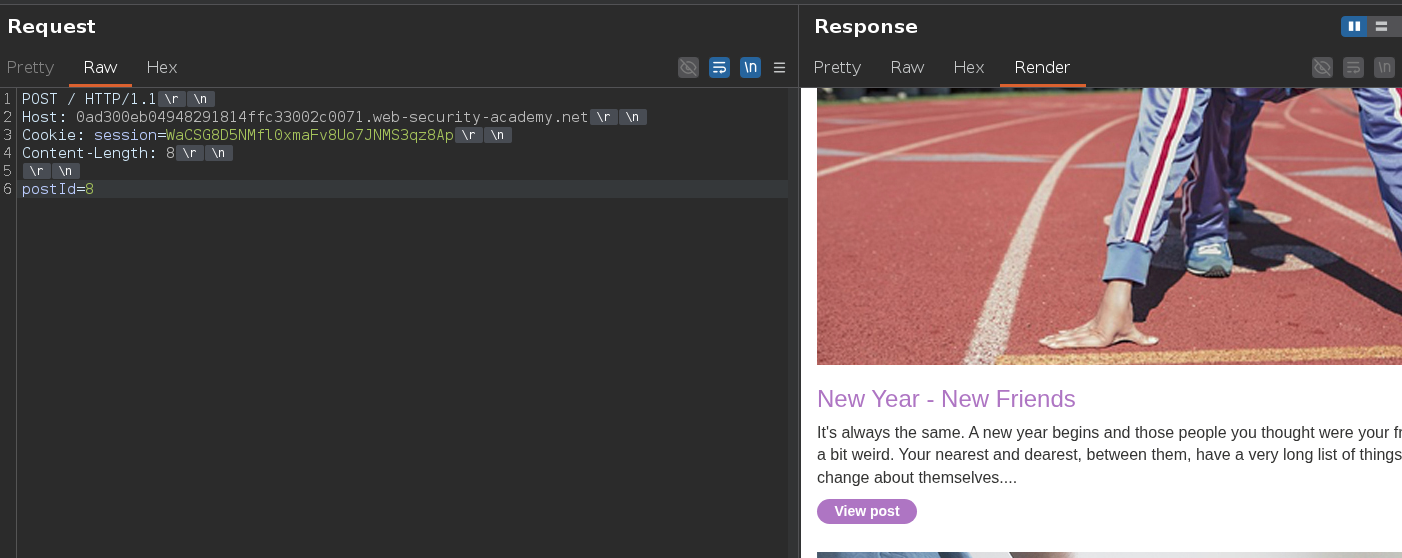Click the POST / HTTP/1.1 request line

click(89, 99)
